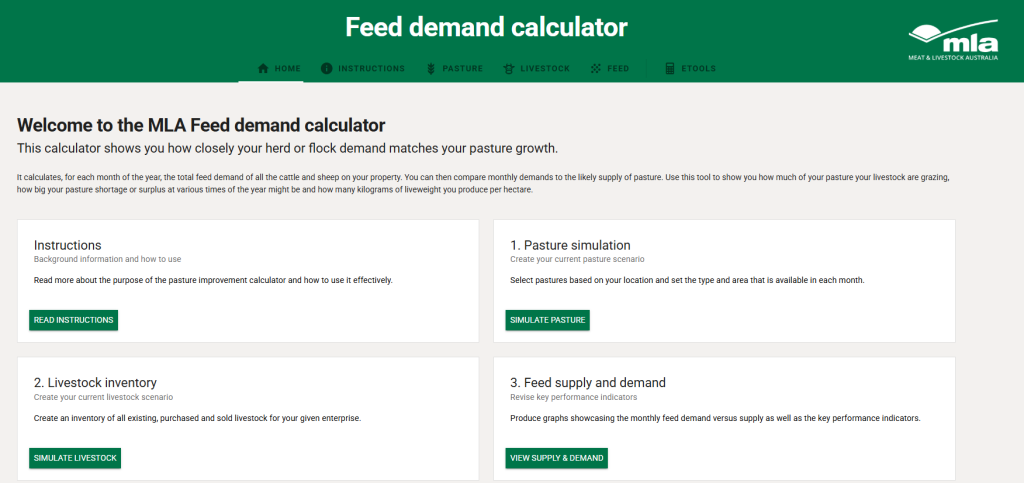
Task: Click the READ INSTRUCTIONS button
Action: point(74,320)
